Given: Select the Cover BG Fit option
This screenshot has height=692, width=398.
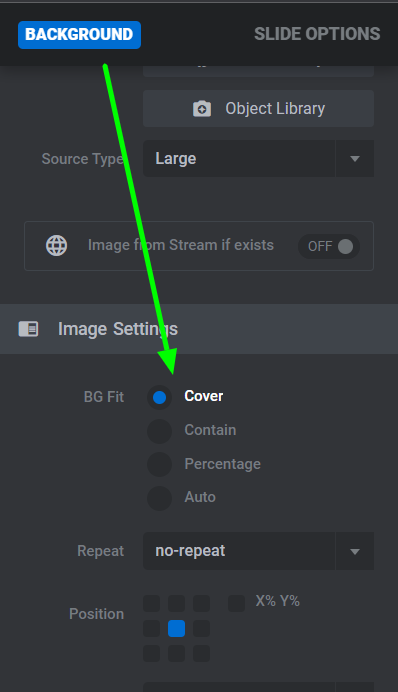Looking at the screenshot, I should tap(159, 397).
